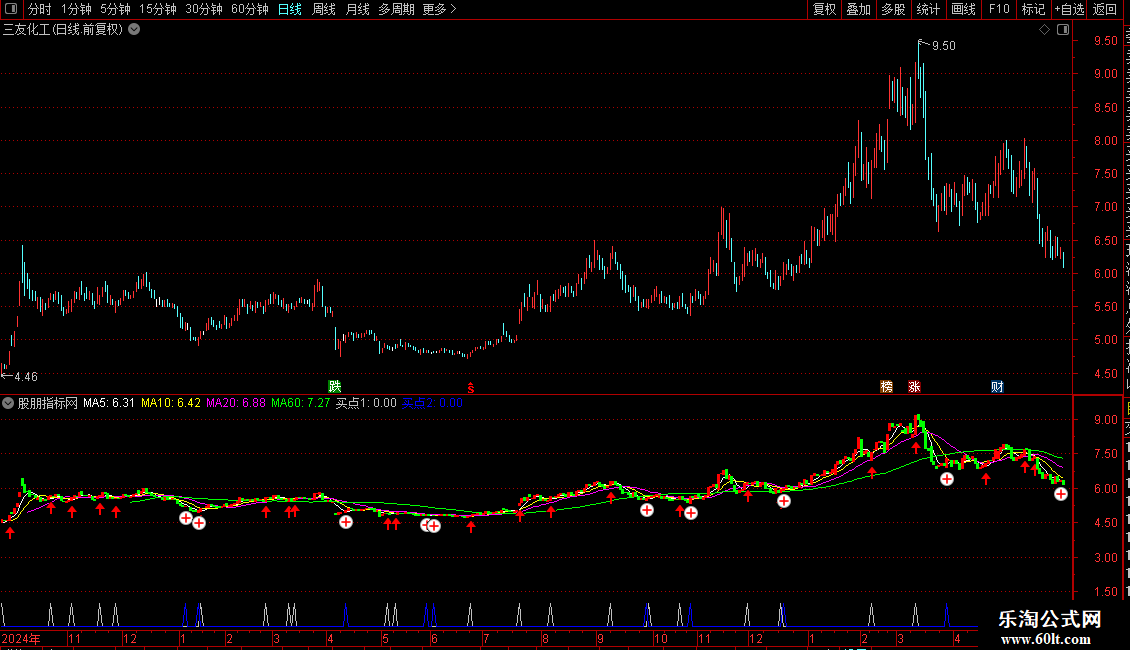The image size is (1130, 650).
Task: Open the 统计 statistics tool
Action: point(927,9)
